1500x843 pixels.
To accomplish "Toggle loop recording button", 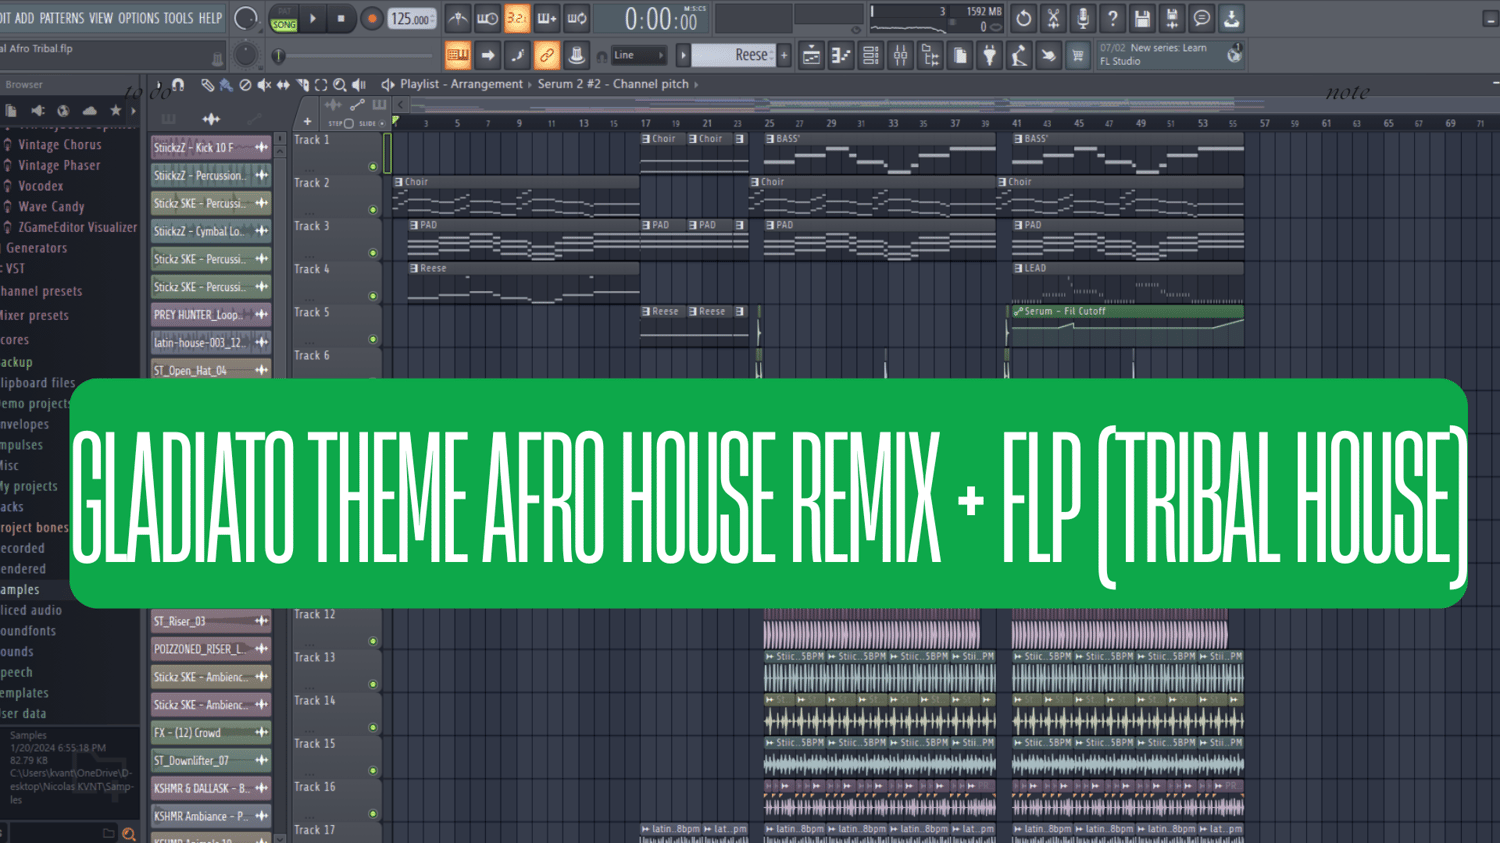I will (577, 19).
